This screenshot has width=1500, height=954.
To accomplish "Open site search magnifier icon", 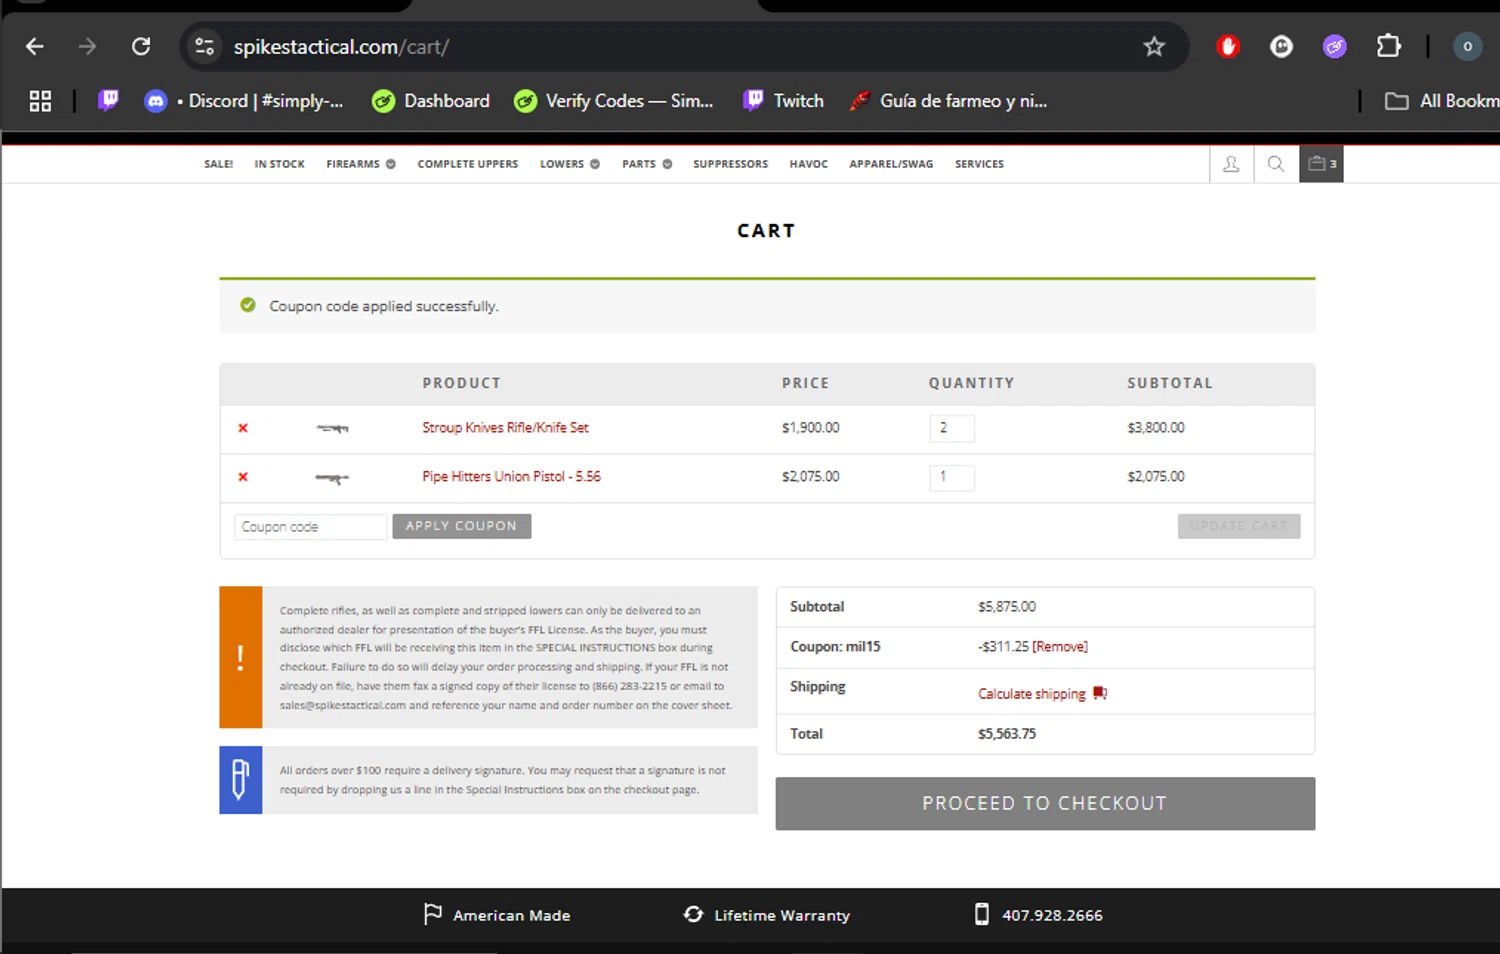I will (x=1276, y=164).
